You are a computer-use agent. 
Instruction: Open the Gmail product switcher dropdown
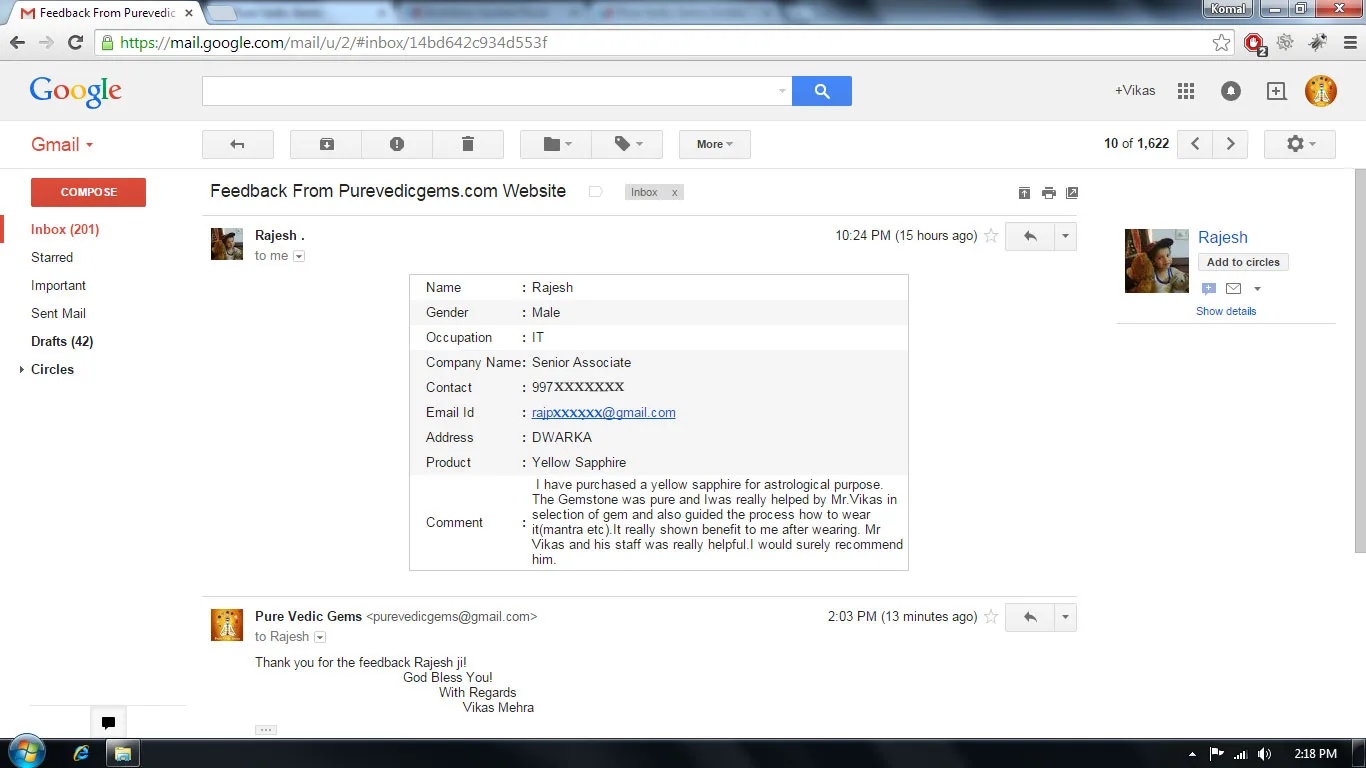[62, 145]
